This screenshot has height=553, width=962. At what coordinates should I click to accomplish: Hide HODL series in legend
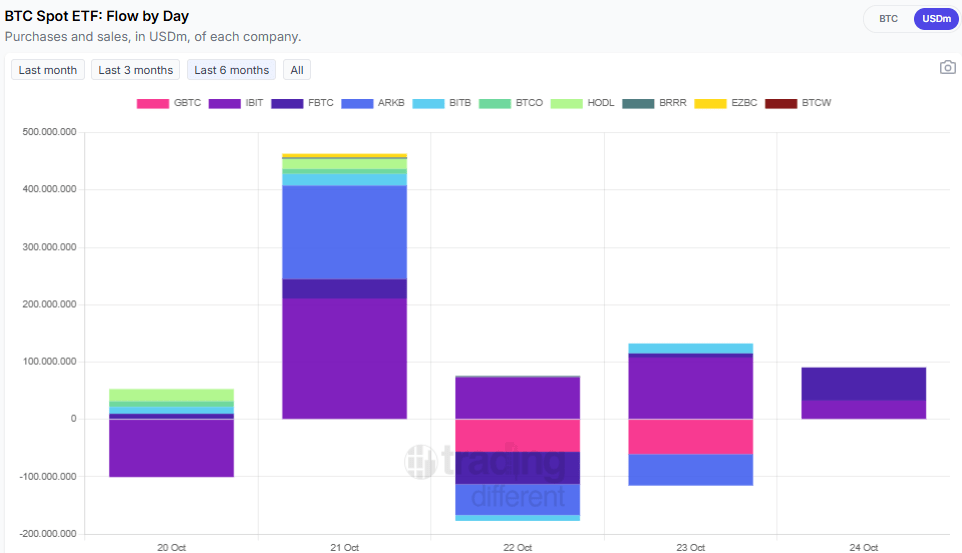[x=567, y=103]
